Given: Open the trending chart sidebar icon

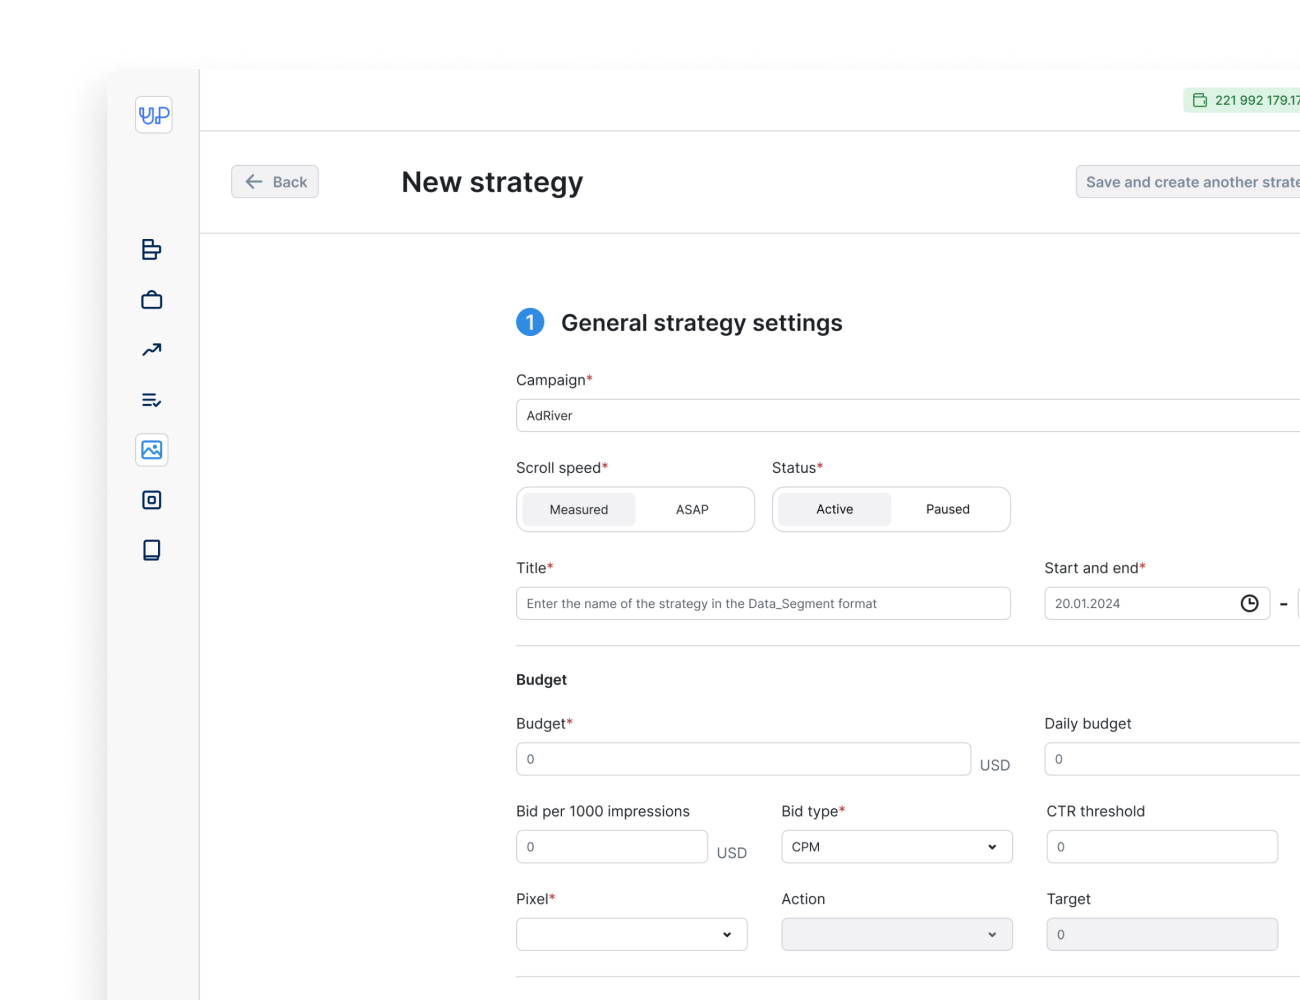Looking at the screenshot, I should click(x=152, y=350).
